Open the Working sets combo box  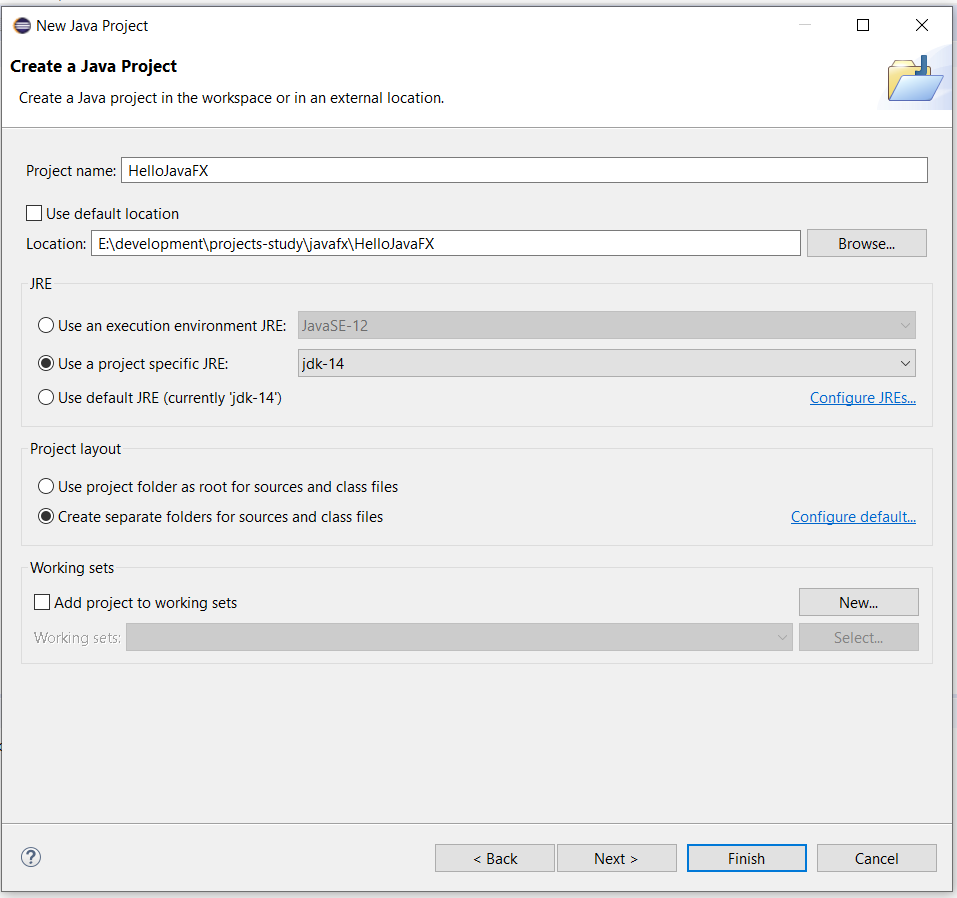[459, 637]
